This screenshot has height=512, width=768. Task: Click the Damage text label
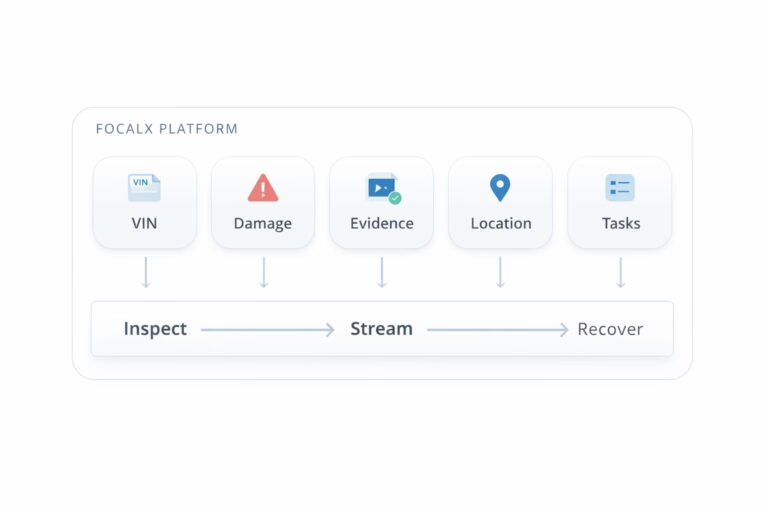click(x=263, y=224)
